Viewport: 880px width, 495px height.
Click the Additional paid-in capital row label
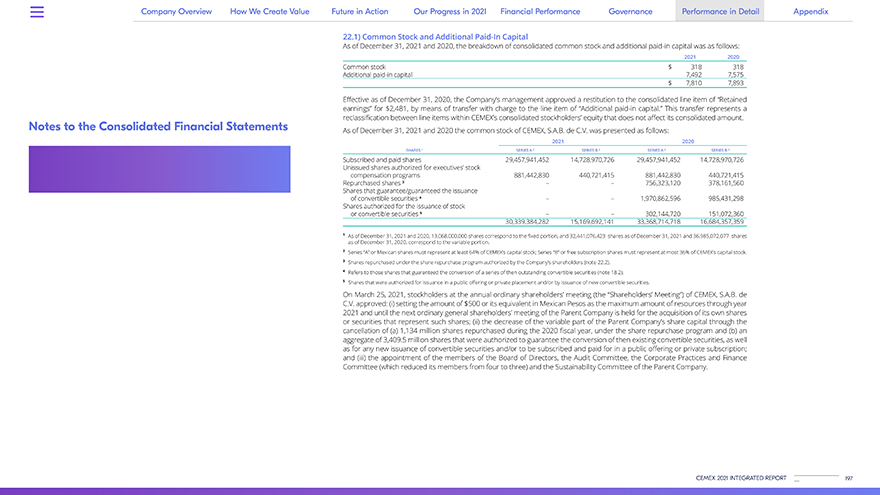377,74
